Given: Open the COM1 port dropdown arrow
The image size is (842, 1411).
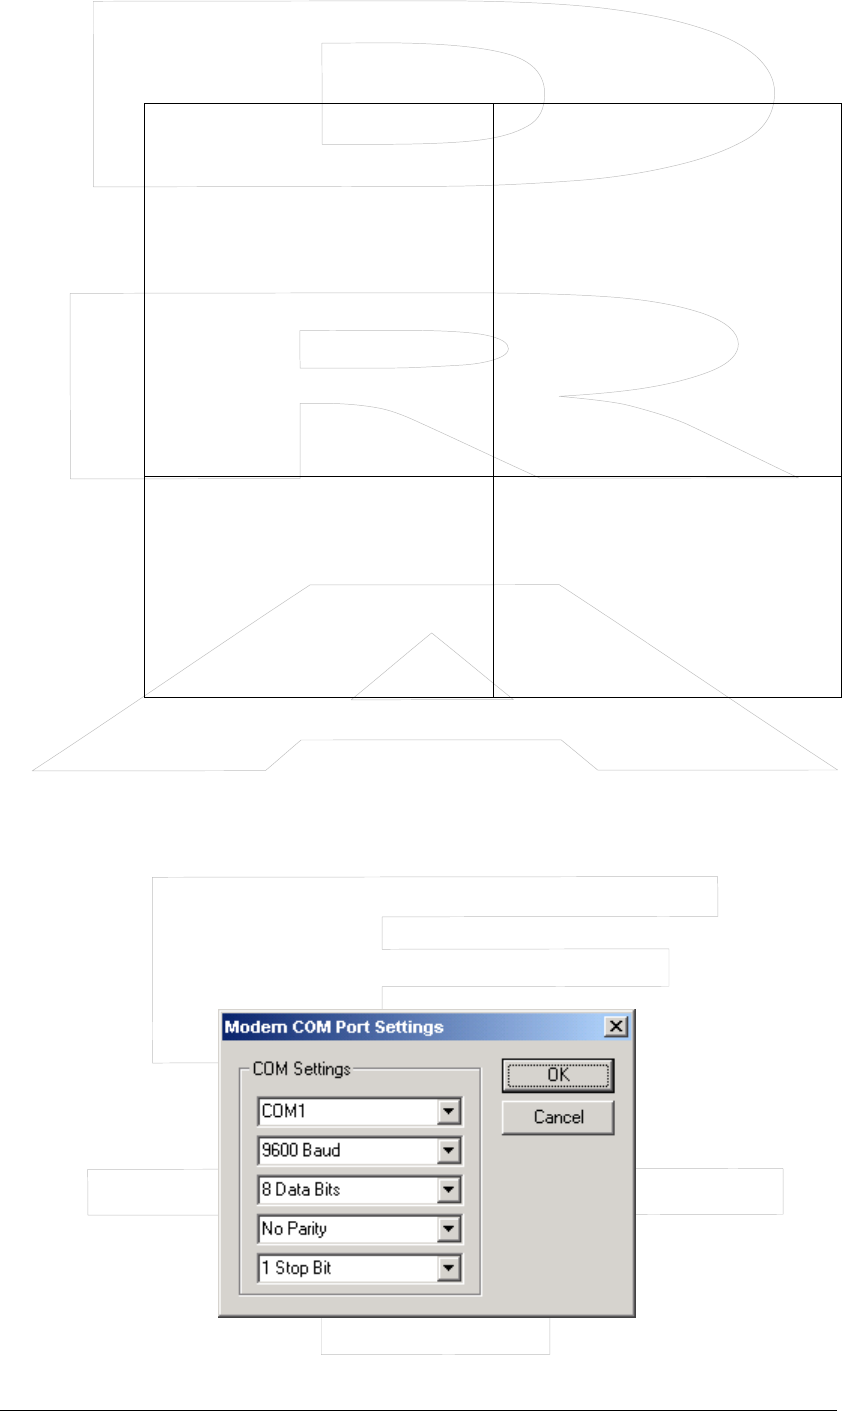Looking at the screenshot, I should pos(450,1111).
